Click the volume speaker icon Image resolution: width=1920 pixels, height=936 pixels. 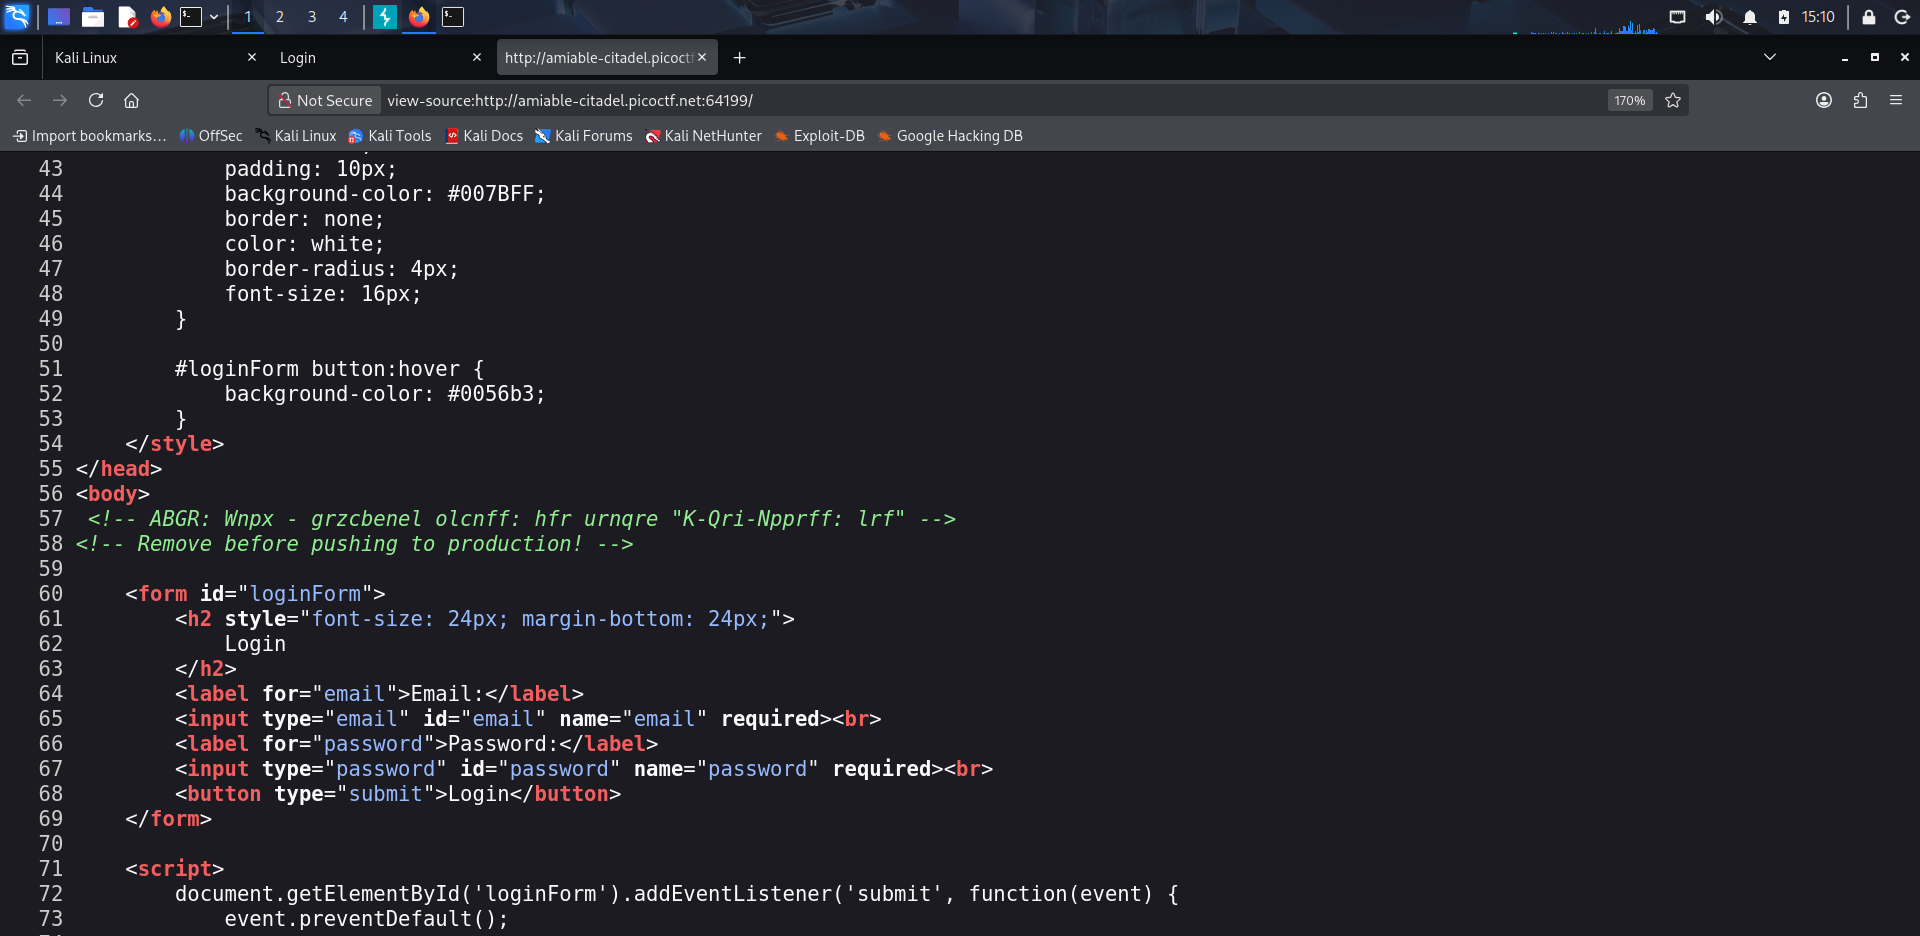pos(1714,17)
